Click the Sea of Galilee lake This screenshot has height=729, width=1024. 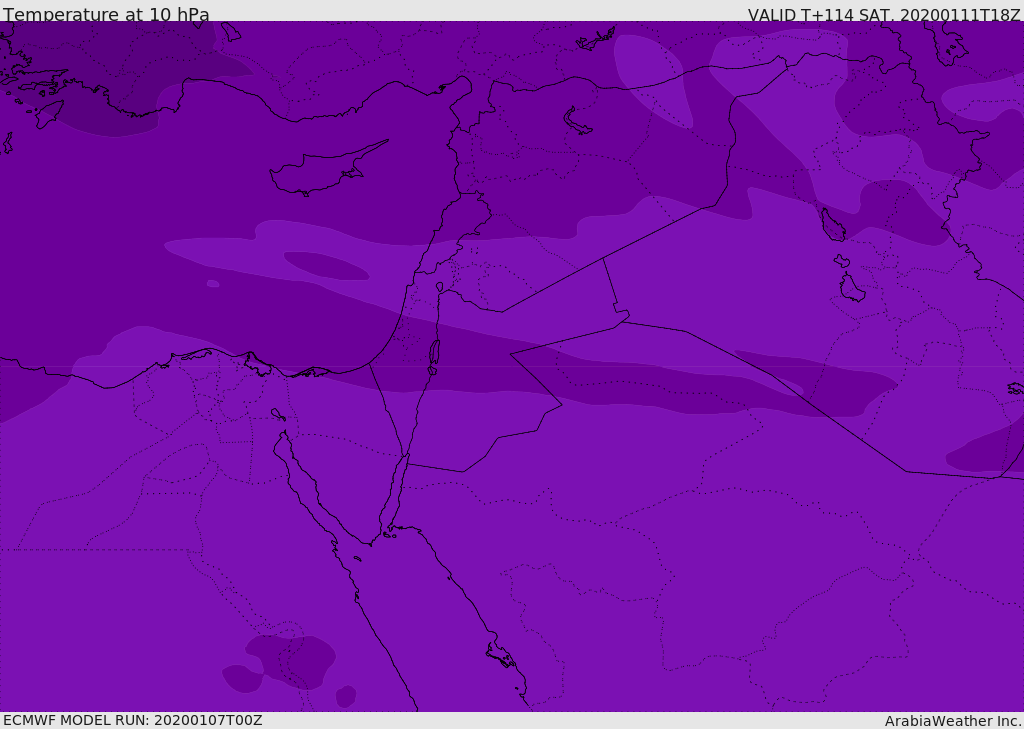pos(440,287)
